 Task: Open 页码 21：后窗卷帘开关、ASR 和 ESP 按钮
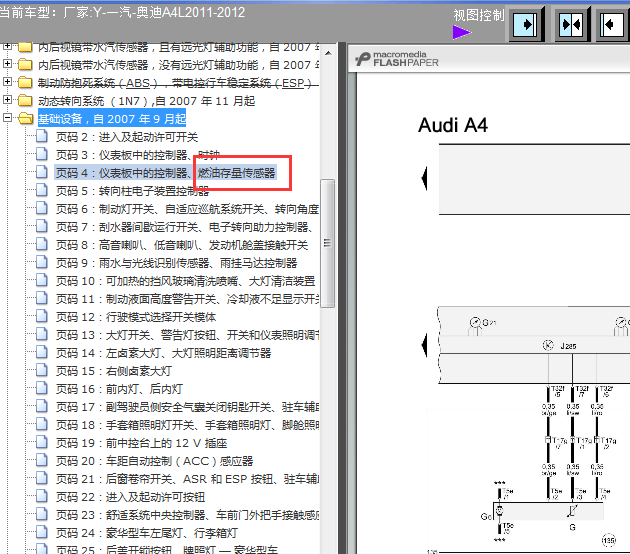coord(187,479)
